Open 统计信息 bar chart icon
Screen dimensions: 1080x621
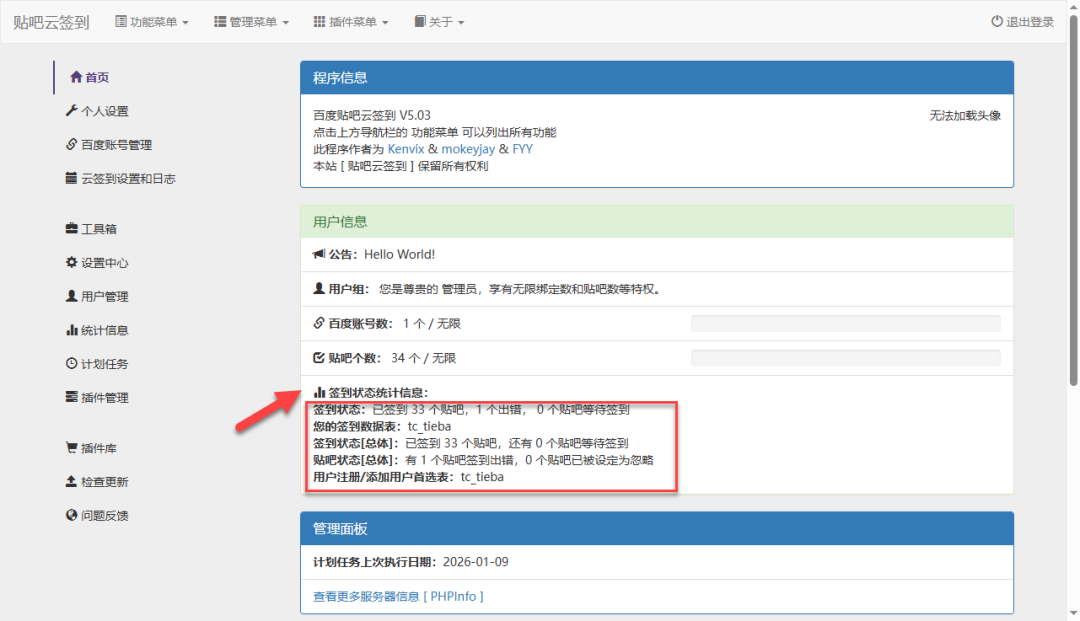[71, 330]
